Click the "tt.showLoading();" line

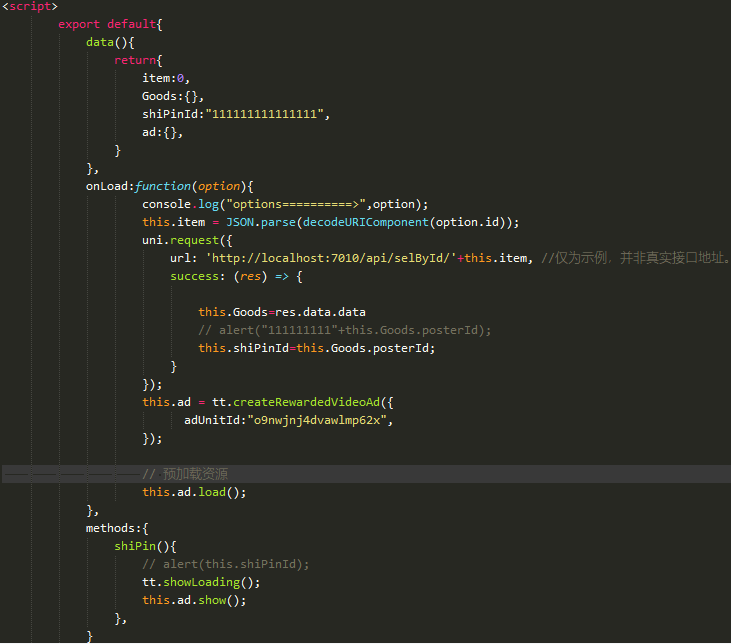(201, 582)
